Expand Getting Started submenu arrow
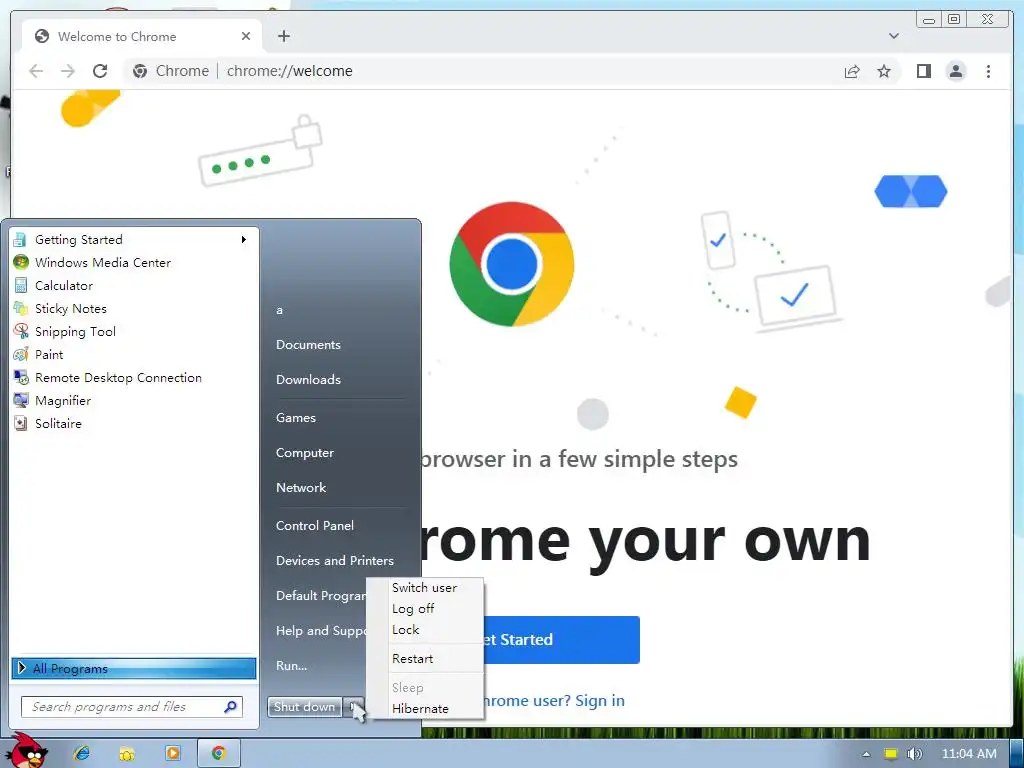 (x=244, y=240)
